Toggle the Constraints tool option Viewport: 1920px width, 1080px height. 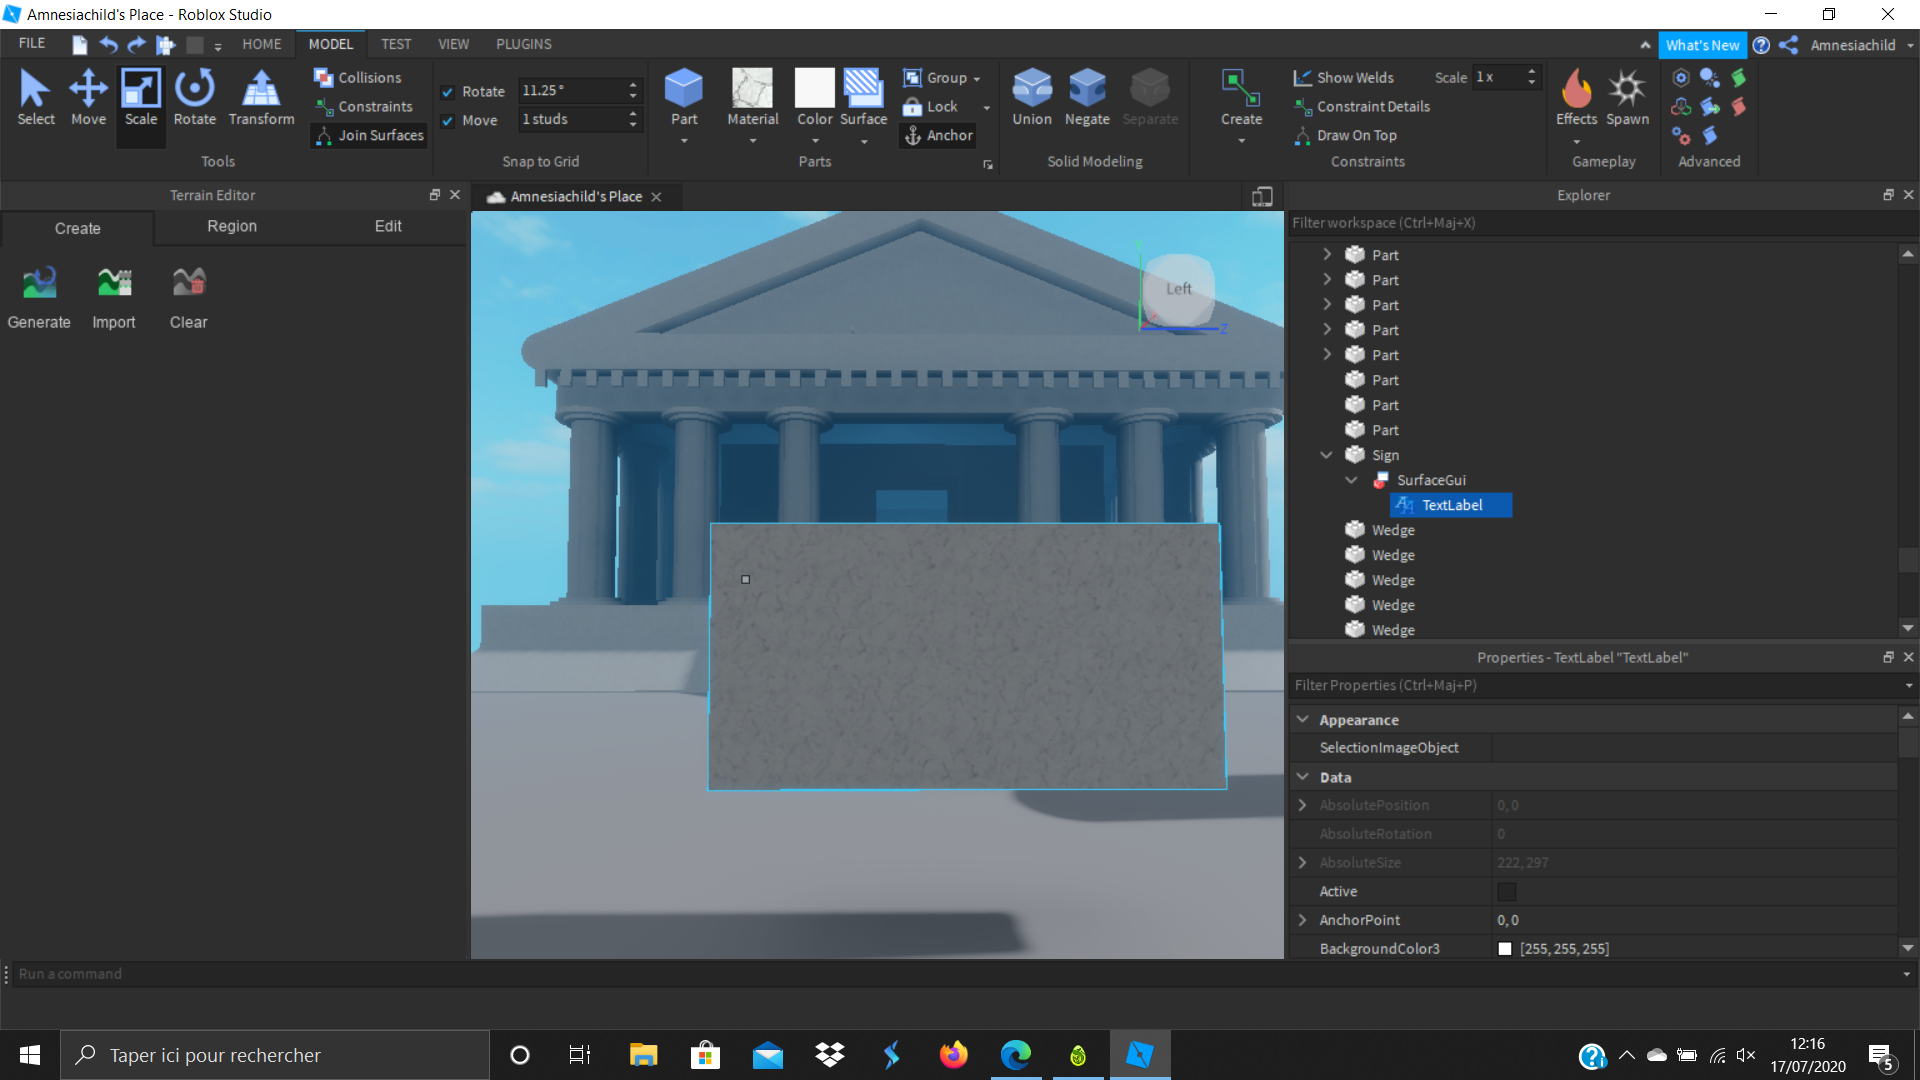tap(364, 107)
